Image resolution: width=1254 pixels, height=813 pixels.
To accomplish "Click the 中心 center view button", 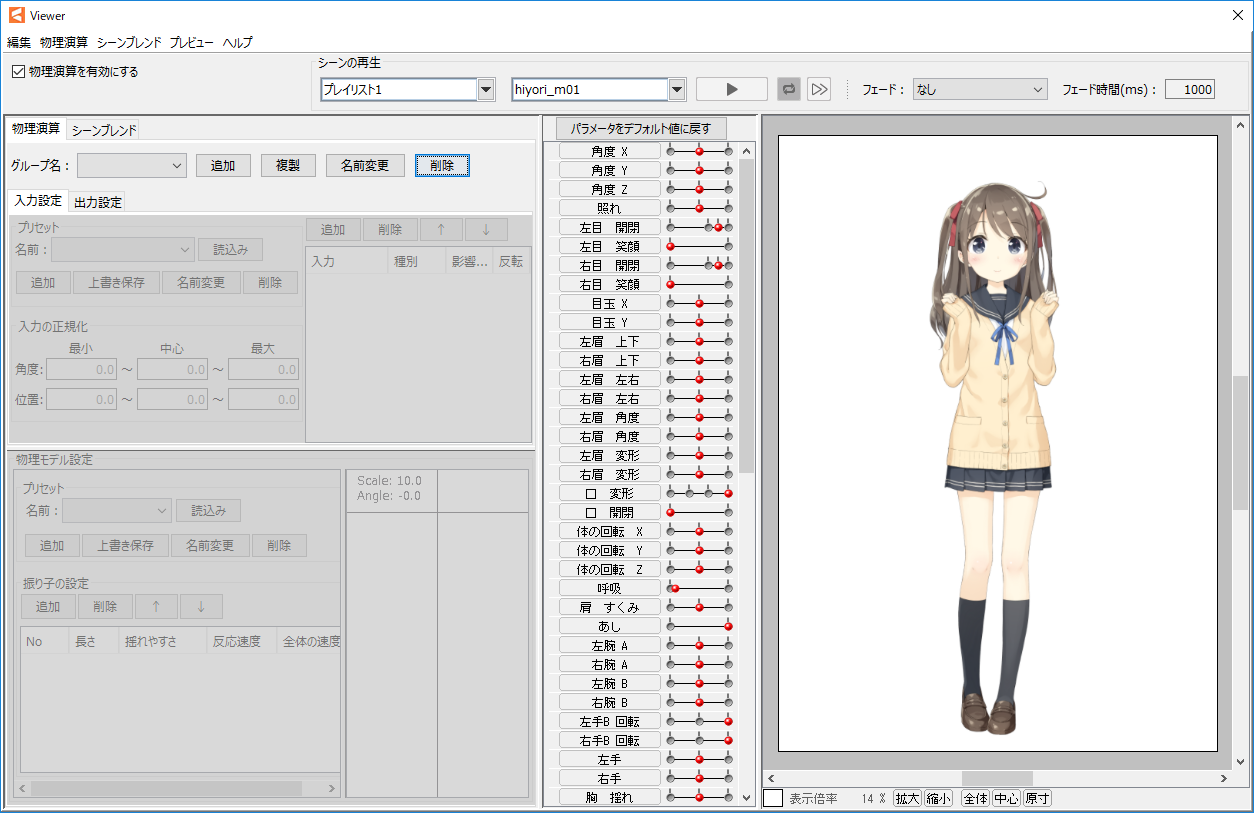I will pos(1007,798).
